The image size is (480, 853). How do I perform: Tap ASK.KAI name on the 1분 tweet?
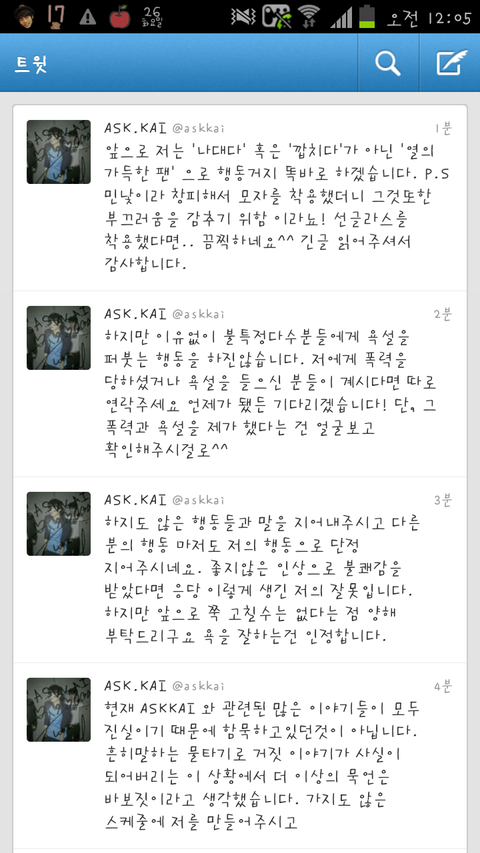135,128
